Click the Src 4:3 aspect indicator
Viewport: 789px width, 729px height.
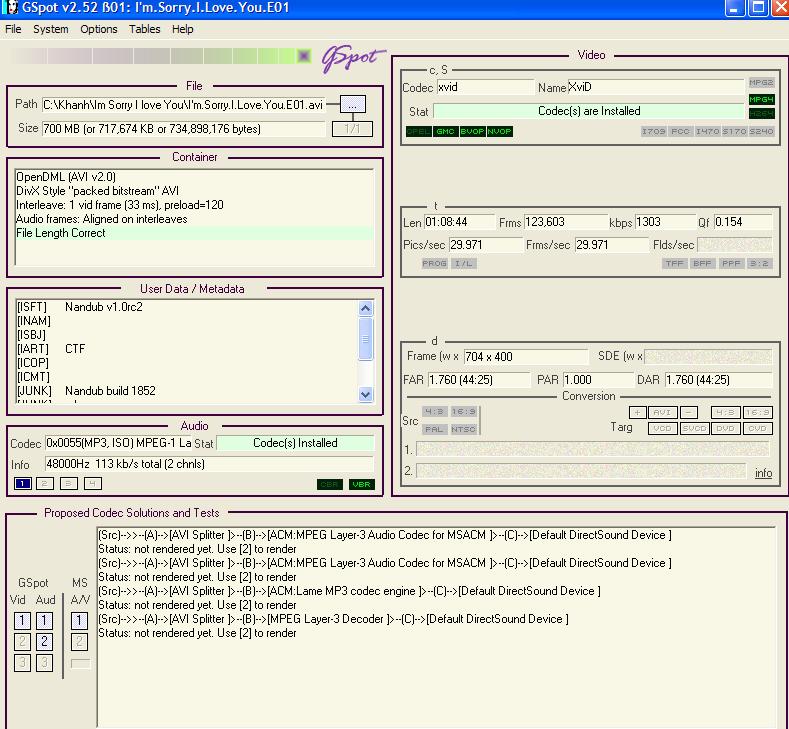434,412
